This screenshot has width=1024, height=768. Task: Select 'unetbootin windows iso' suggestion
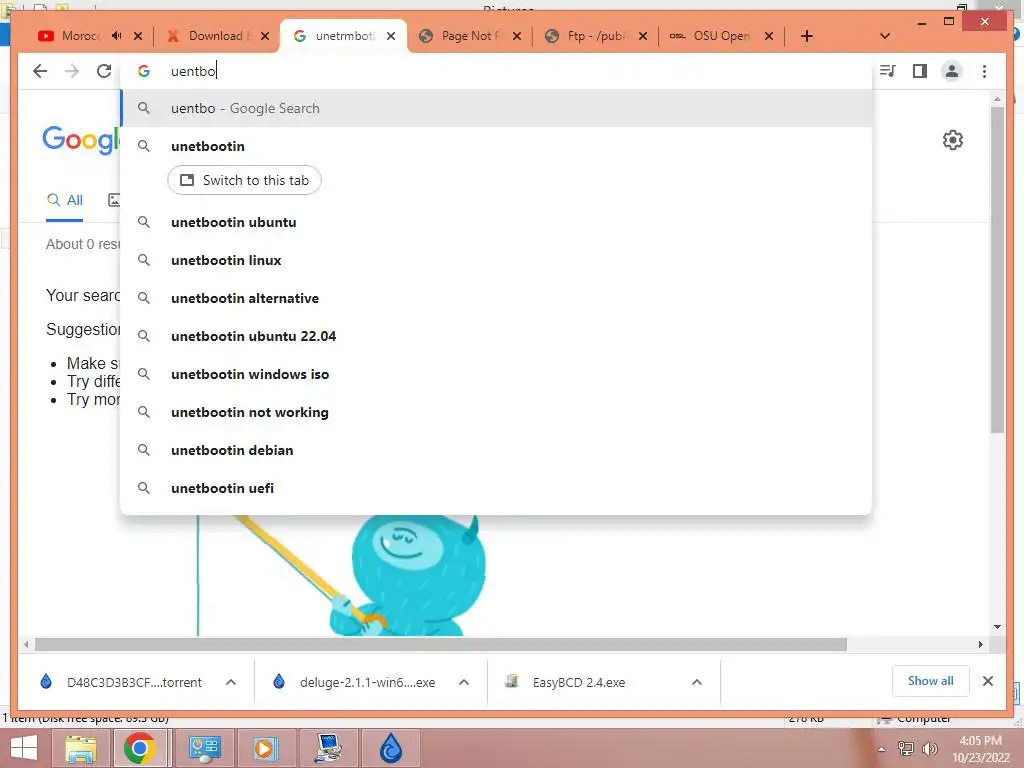click(x=496, y=374)
